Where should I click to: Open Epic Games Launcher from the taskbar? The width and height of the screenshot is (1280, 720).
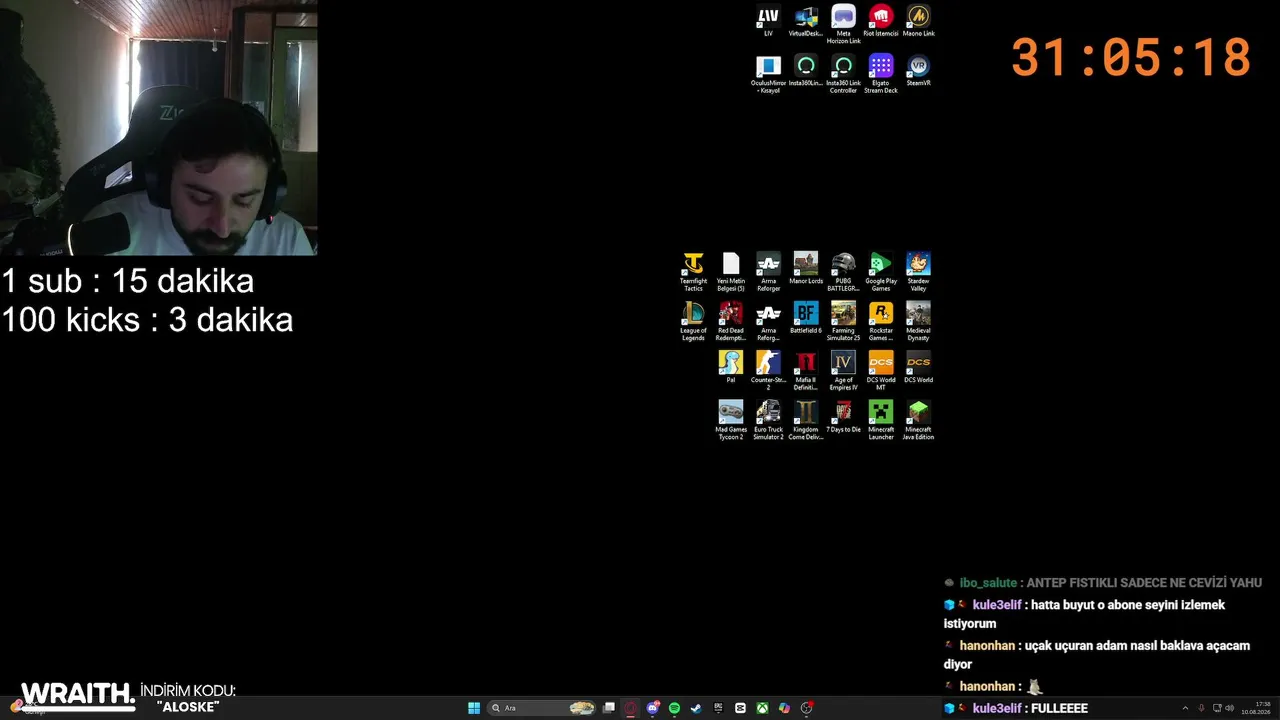point(718,708)
